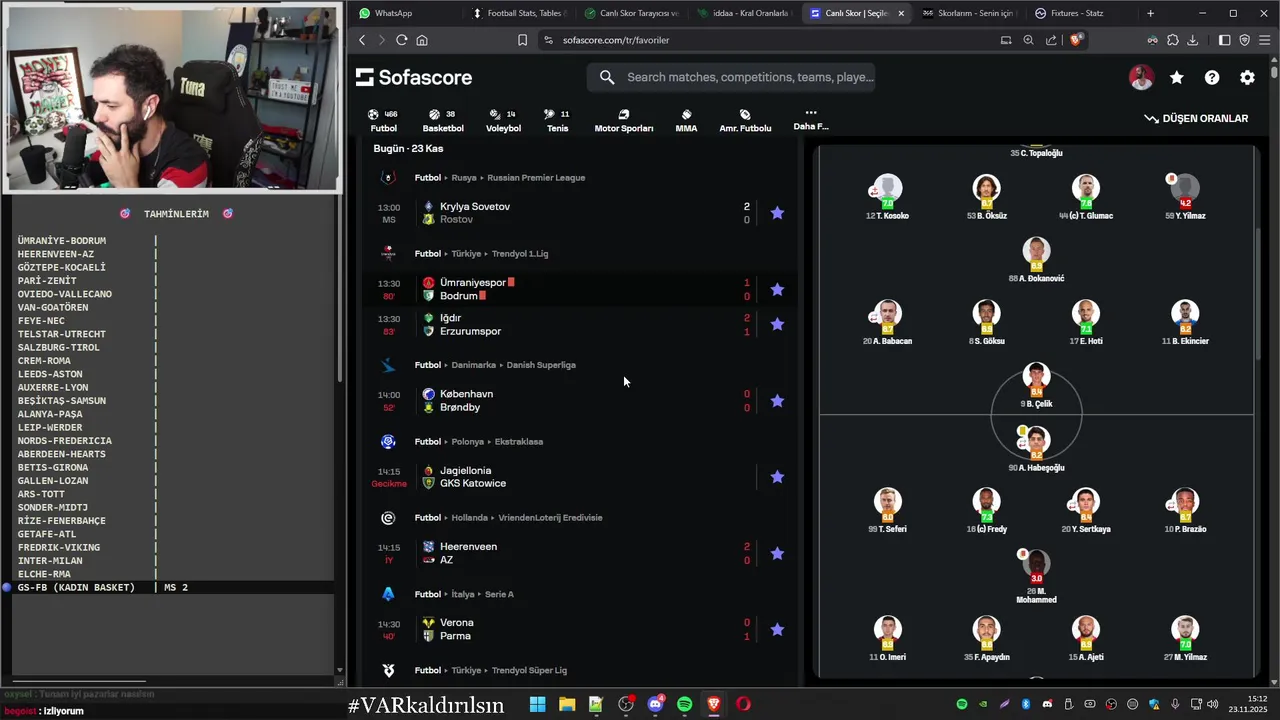Unfavorite the Iğdır vs Erzurumspor match
1280x720 pixels.
coord(777,324)
